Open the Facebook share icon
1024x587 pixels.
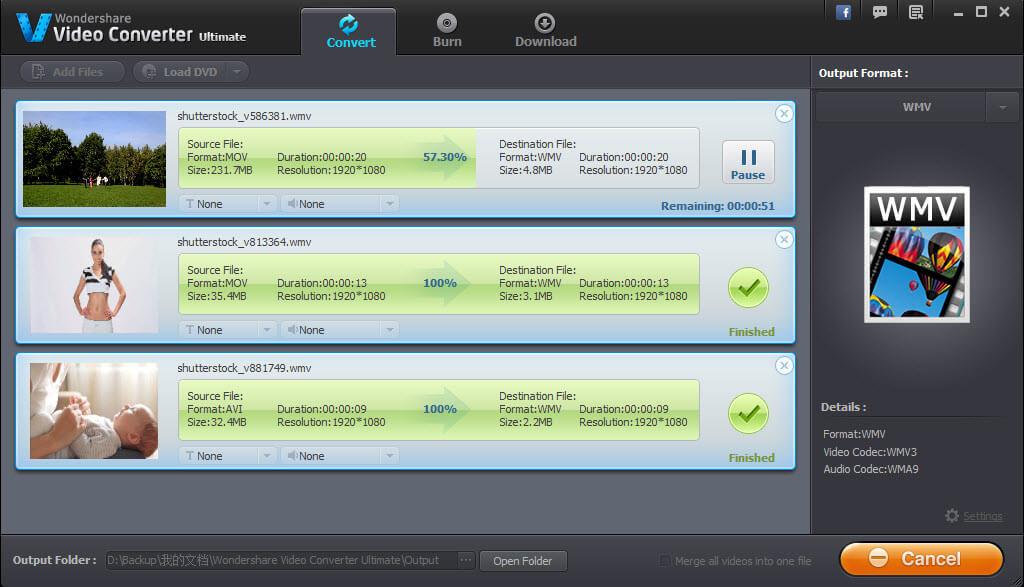point(843,12)
